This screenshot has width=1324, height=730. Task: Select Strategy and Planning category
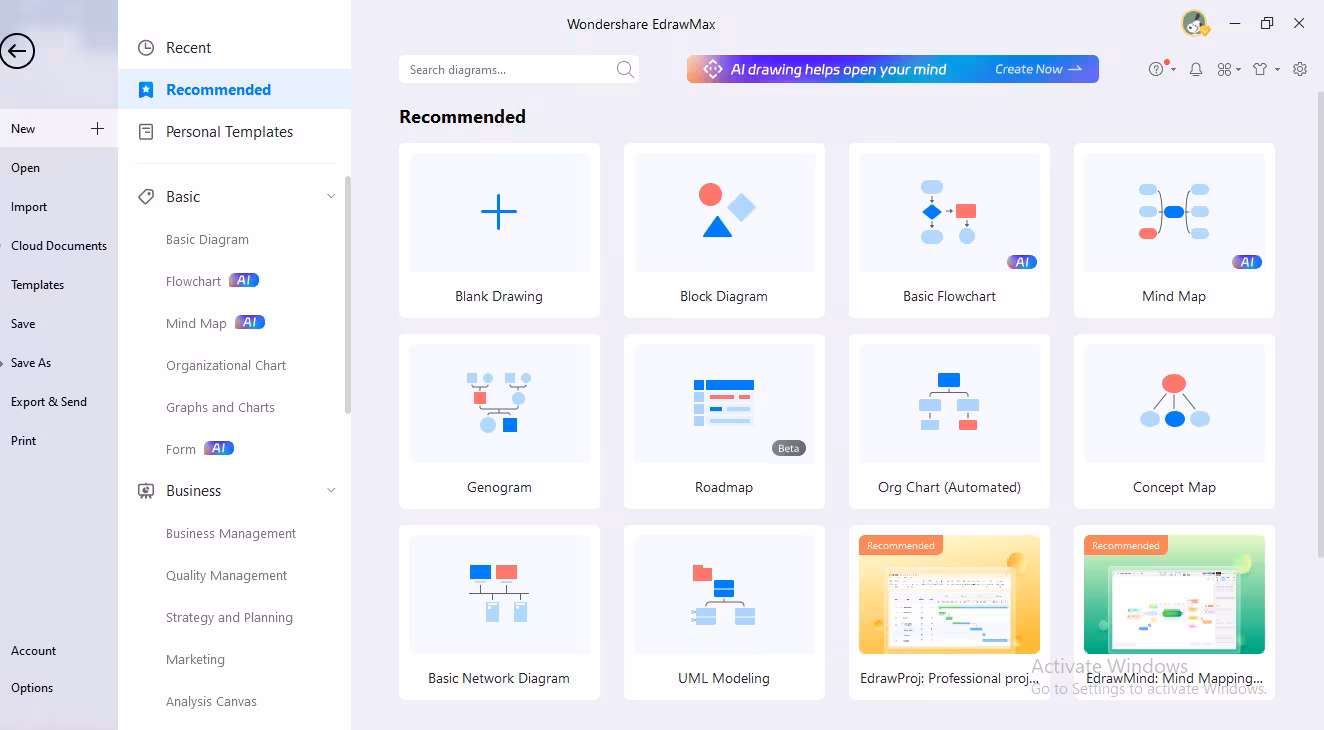pyautogui.click(x=229, y=617)
